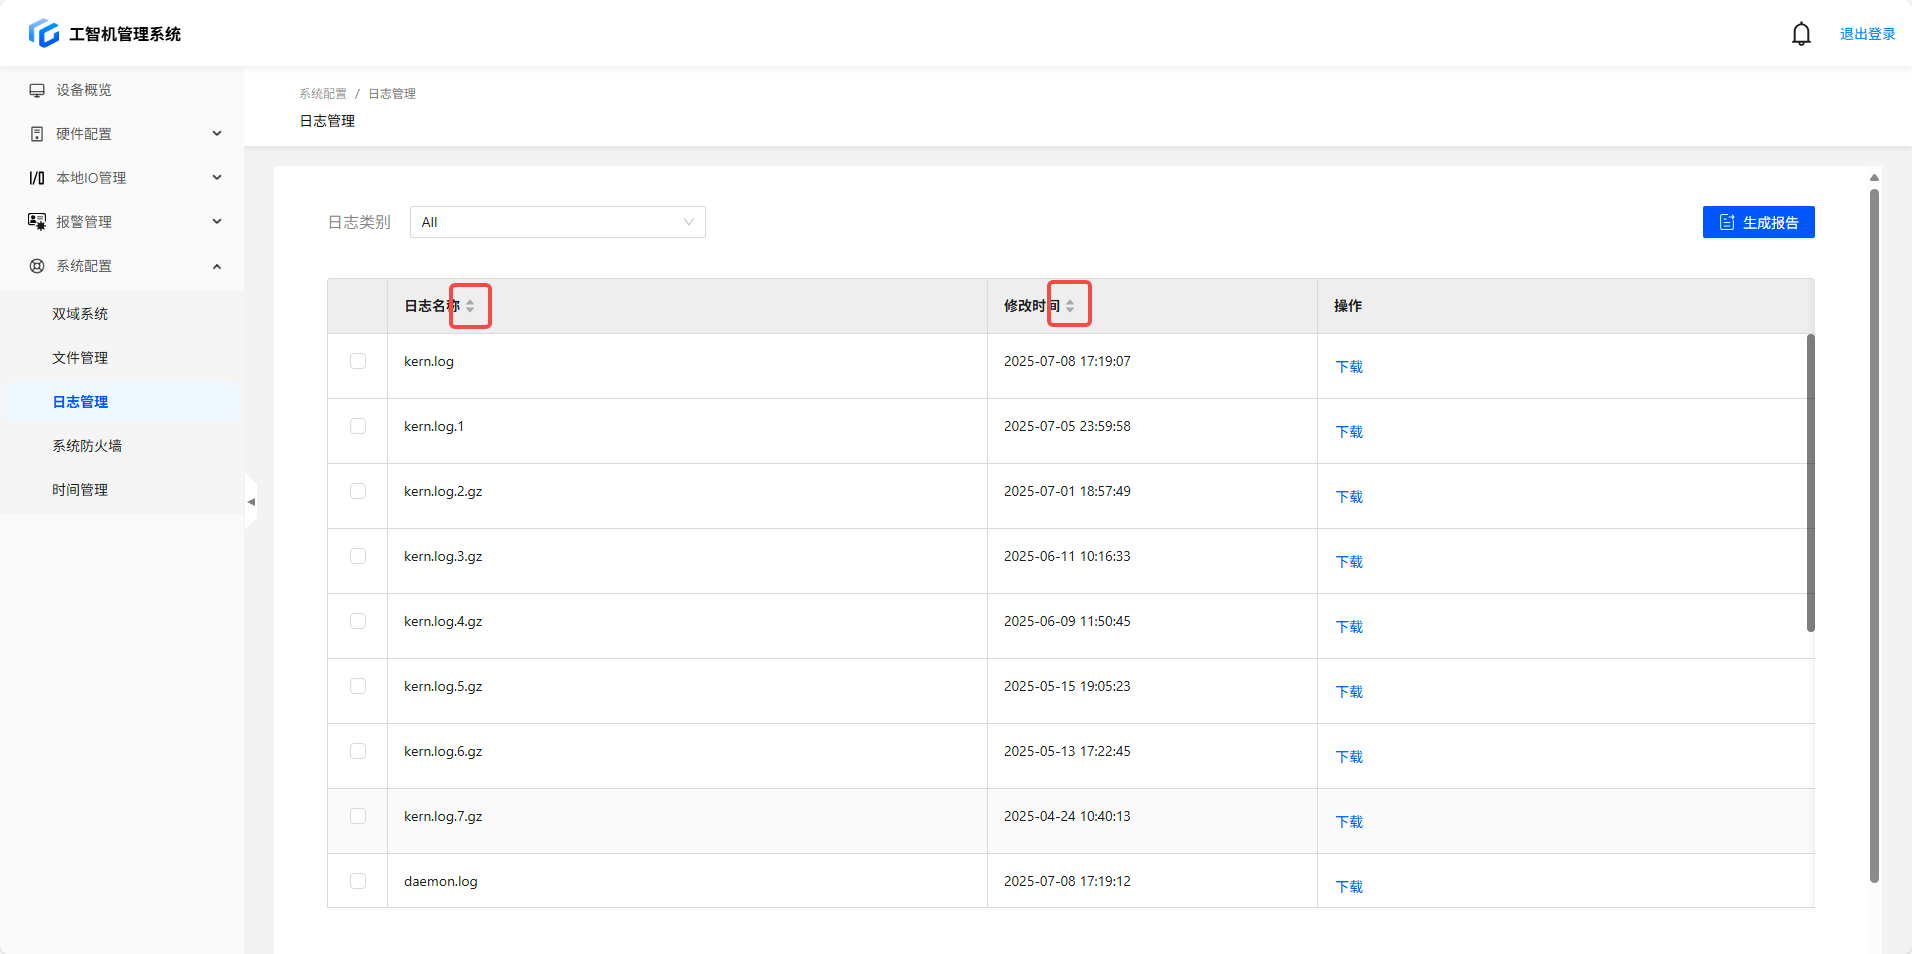The width and height of the screenshot is (1912, 954).
Task: Download the kern.log.1 file
Action: pyautogui.click(x=1349, y=432)
